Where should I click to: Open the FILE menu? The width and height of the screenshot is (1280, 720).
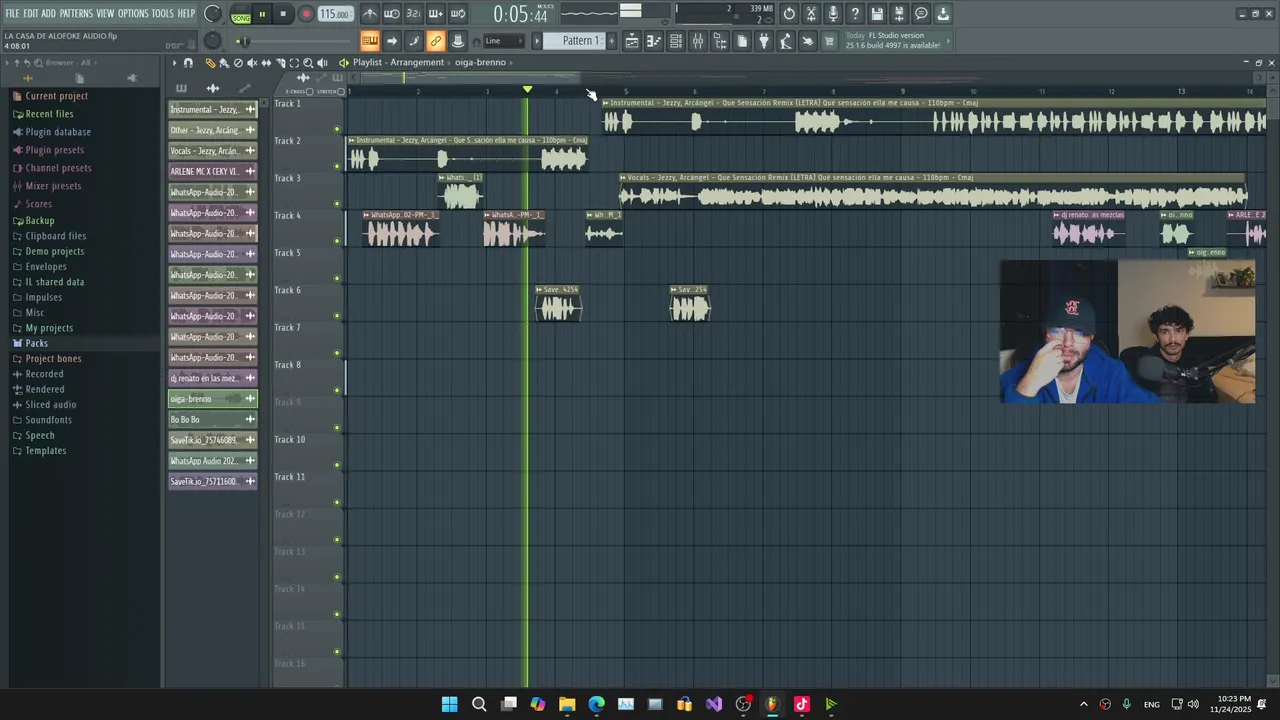click(x=13, y=14)
